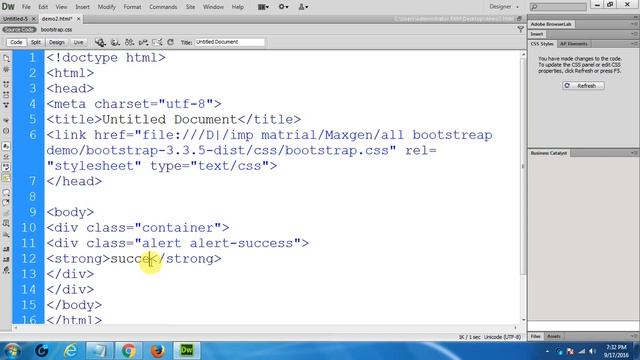Open Google Chrome from the taskbar
This screenshot has height=360, width=640.
tap(129, 350)
